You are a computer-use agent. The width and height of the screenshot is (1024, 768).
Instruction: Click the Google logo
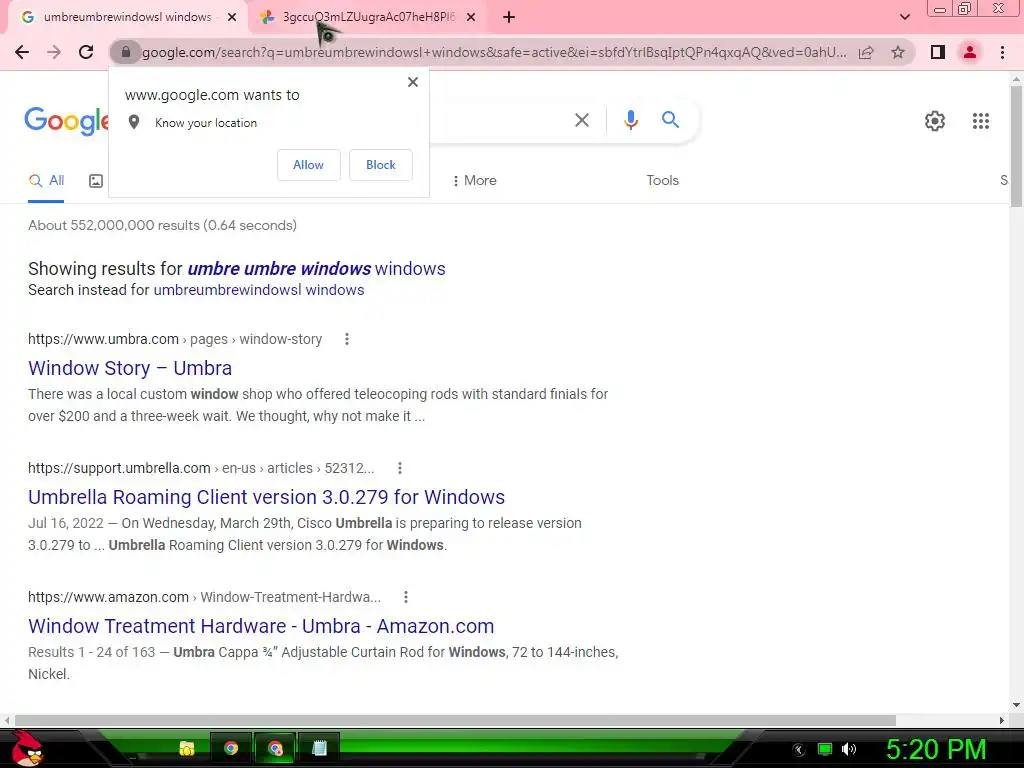click(67, 121)
